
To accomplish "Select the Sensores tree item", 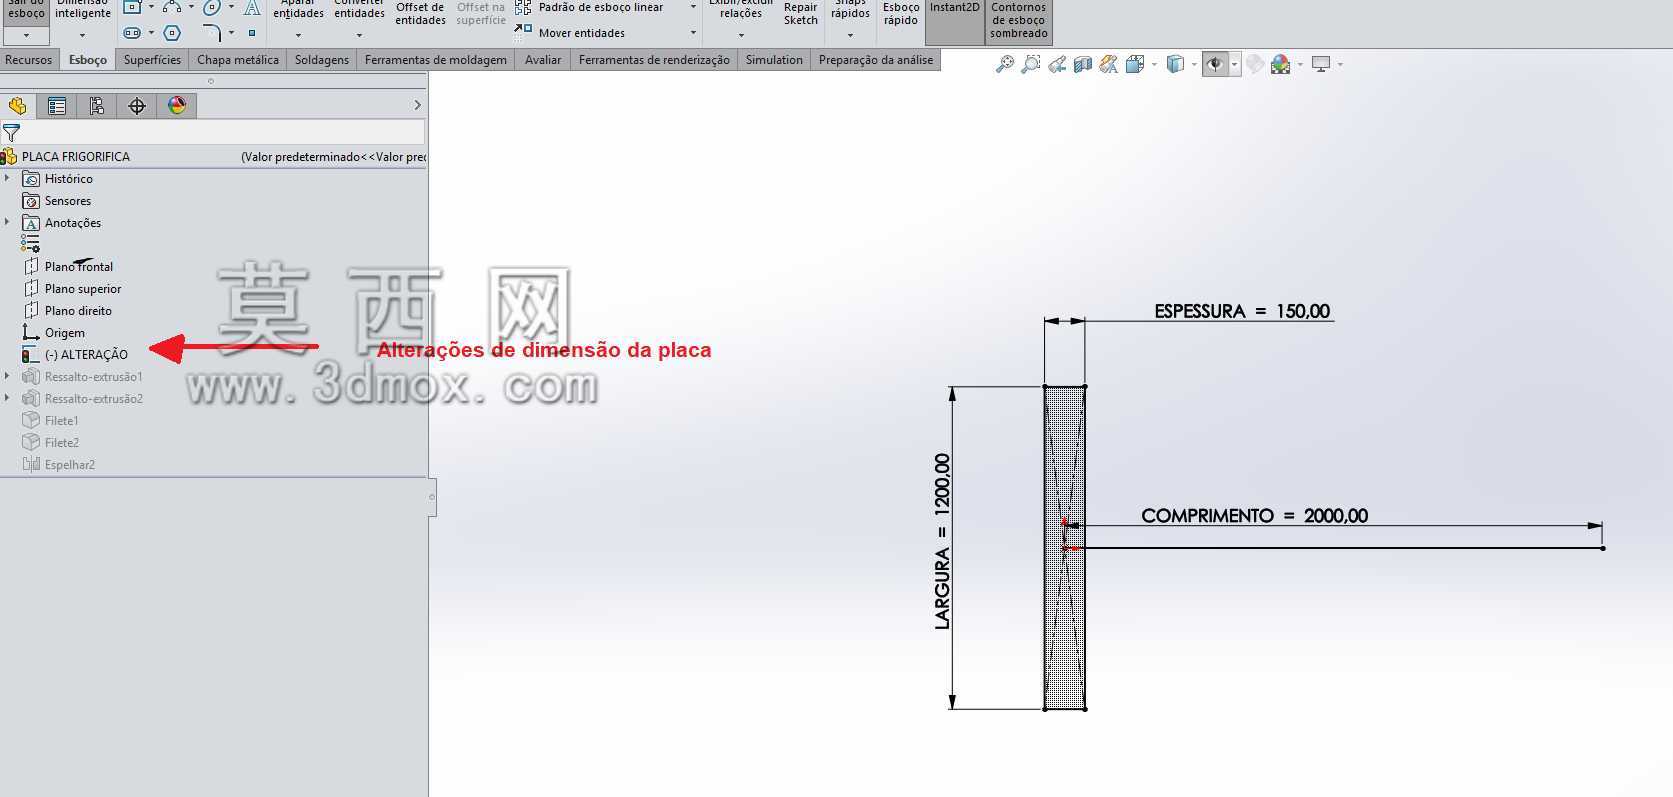I will pyautogui.click(x=57, y=200).
